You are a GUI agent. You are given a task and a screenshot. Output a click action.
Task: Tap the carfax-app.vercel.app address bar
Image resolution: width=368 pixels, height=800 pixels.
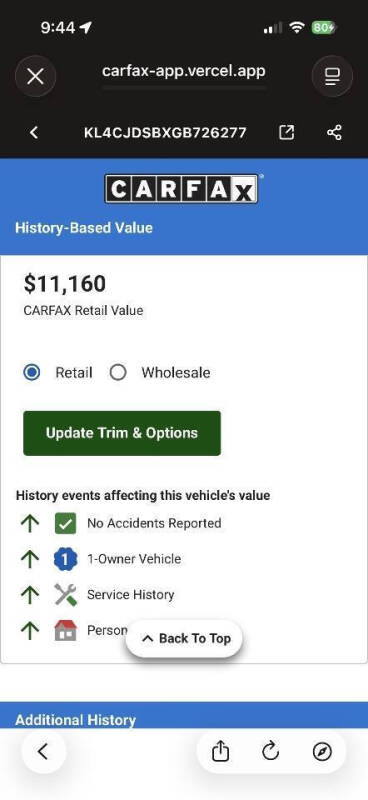coord(184,71)
